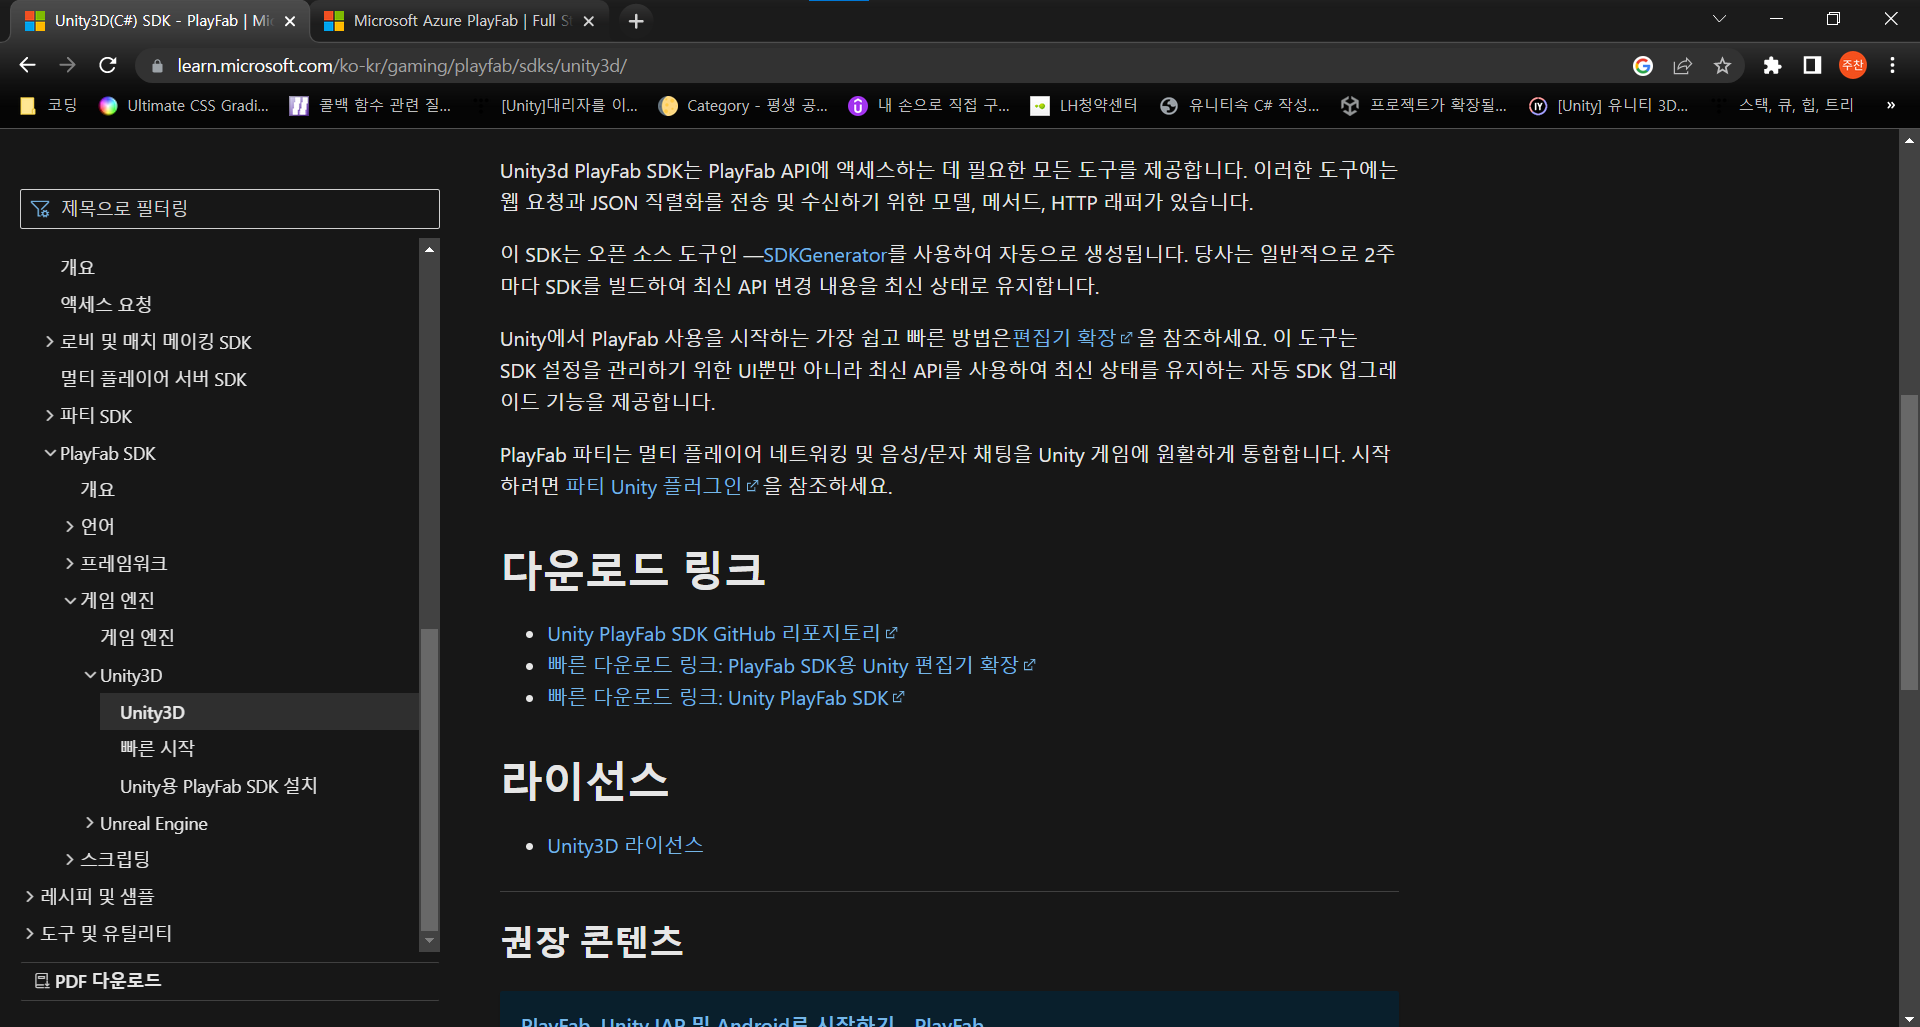Expand 레시피 및 샘플 node
This screenshot has height=1027, width=1920.
[30, 896]
